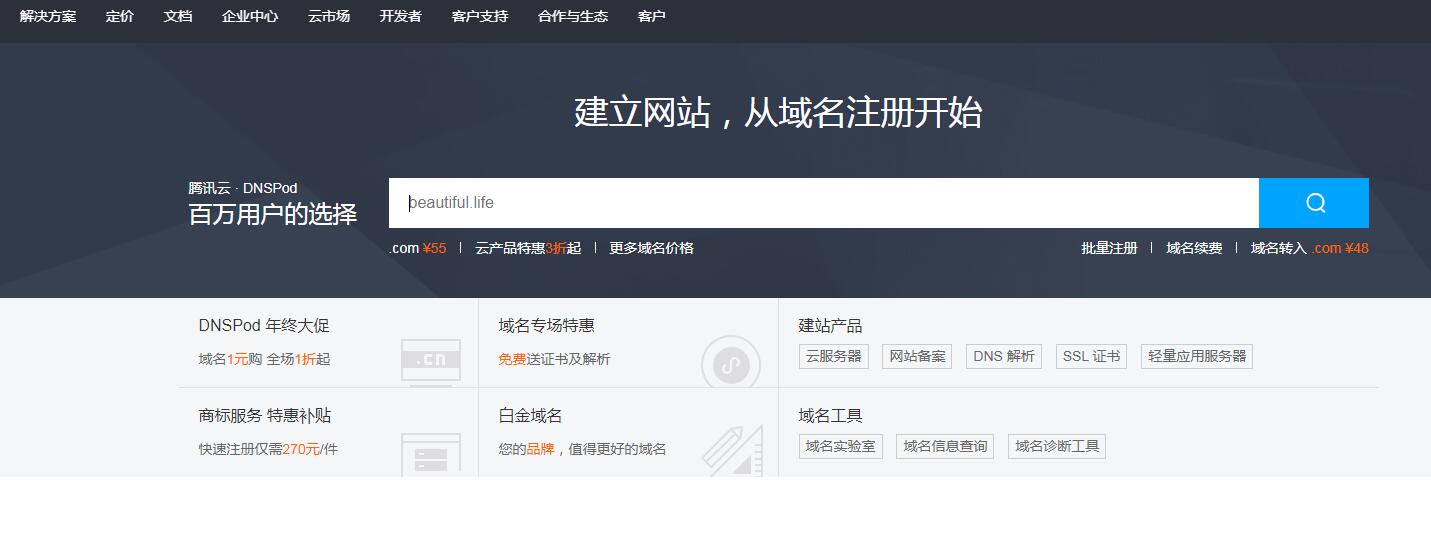
Task: Select the 轻量应用服务器 tag button
Action: (x=1197, y=356)
